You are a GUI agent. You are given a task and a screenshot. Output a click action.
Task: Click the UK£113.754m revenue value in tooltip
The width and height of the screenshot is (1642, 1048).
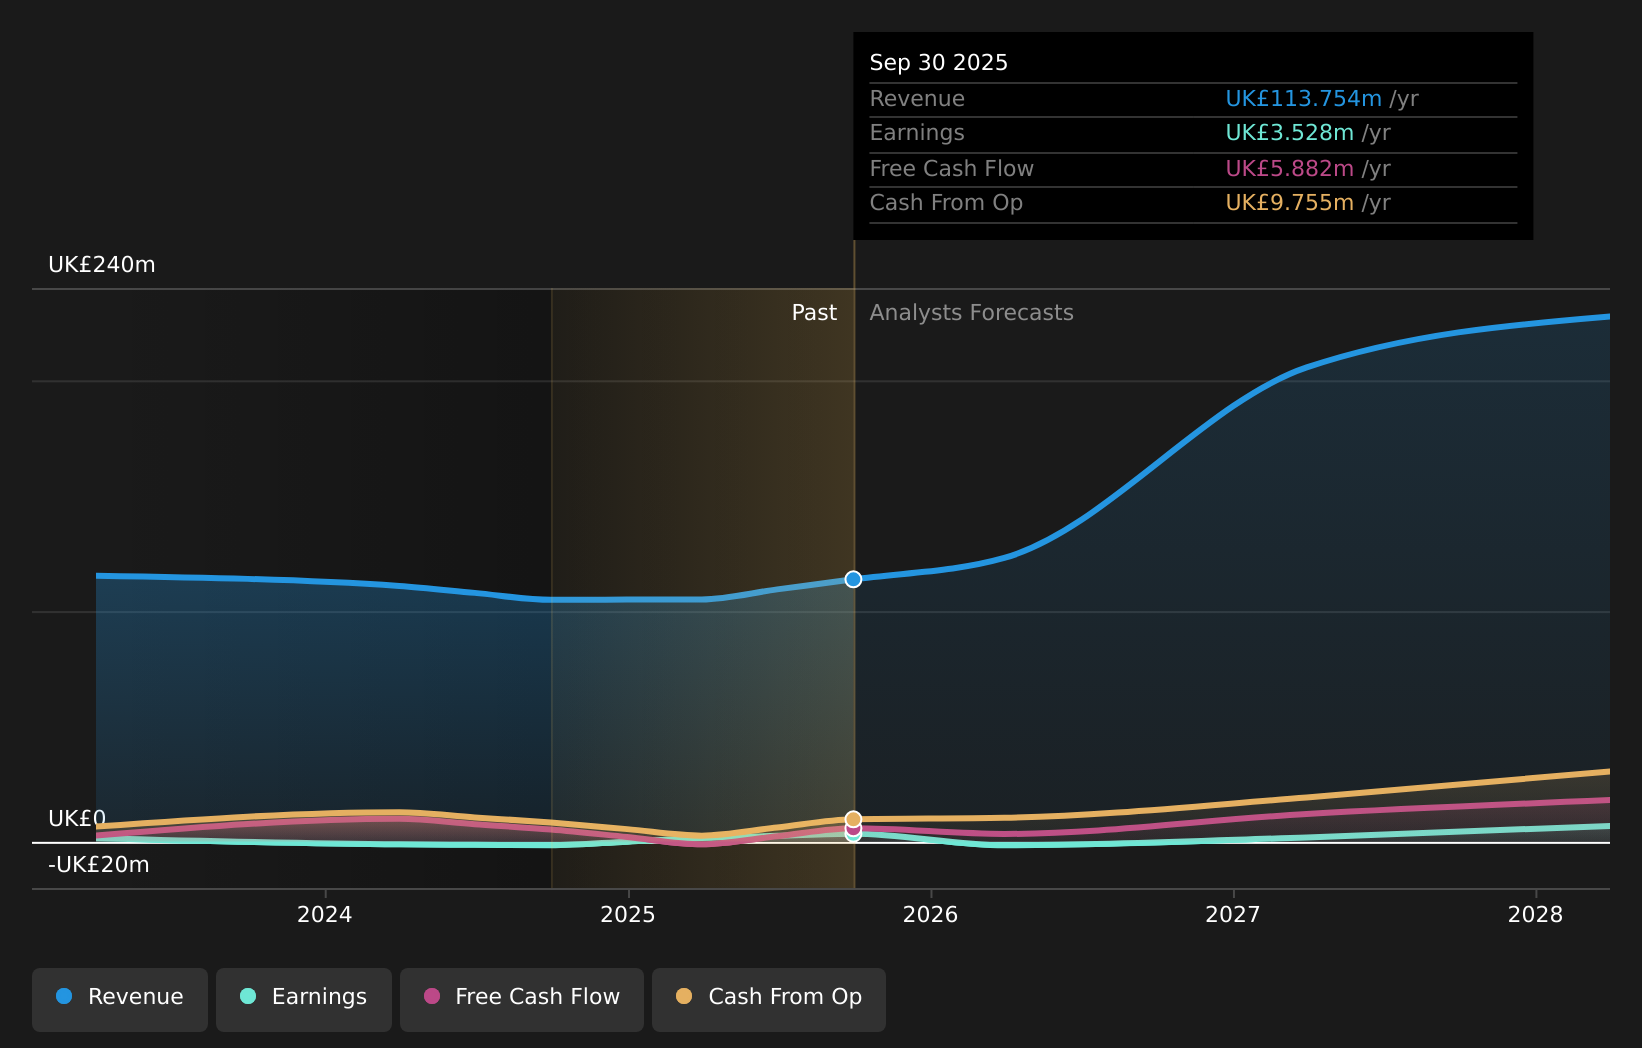point(1304,99)
